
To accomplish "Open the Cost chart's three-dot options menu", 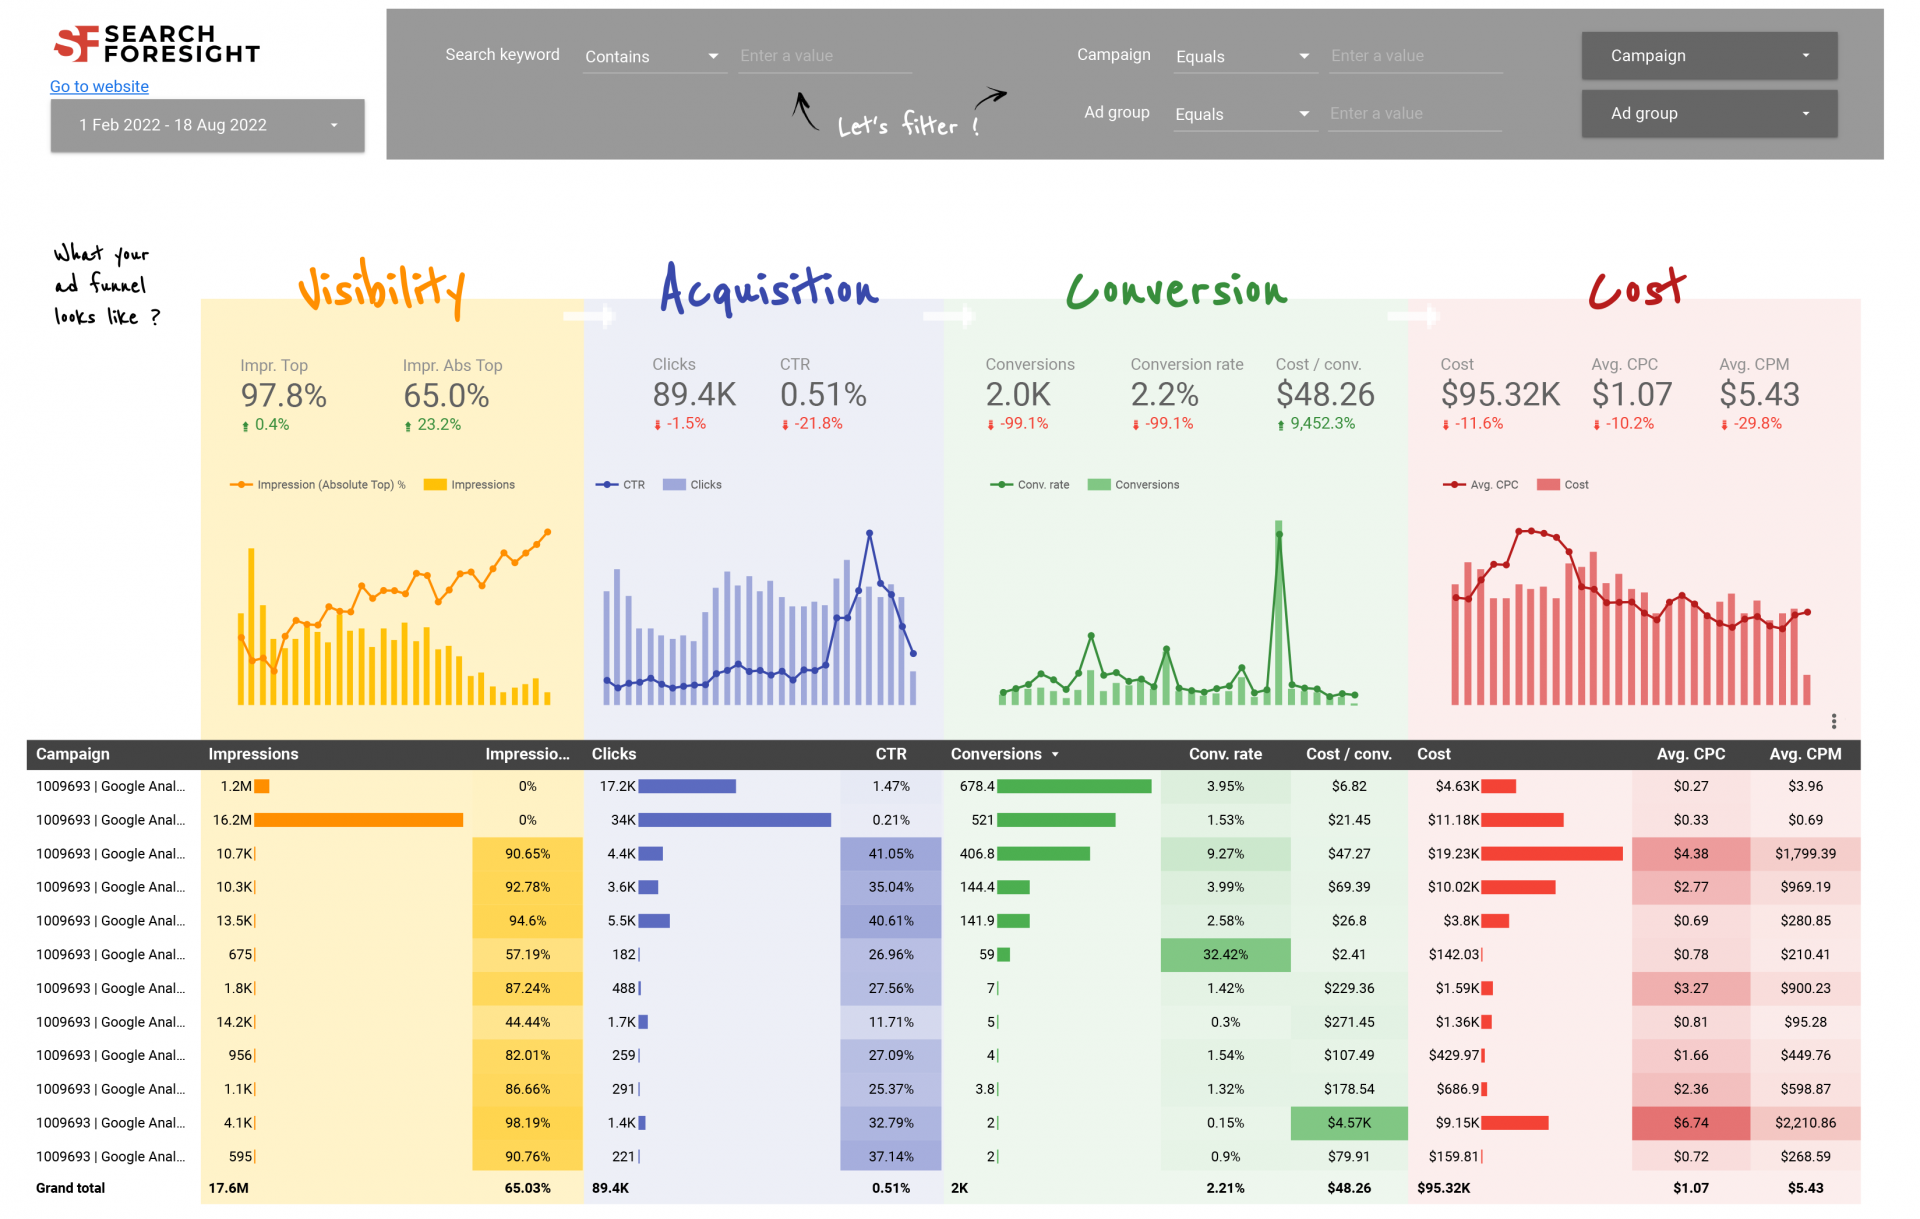I will 1834,720.
